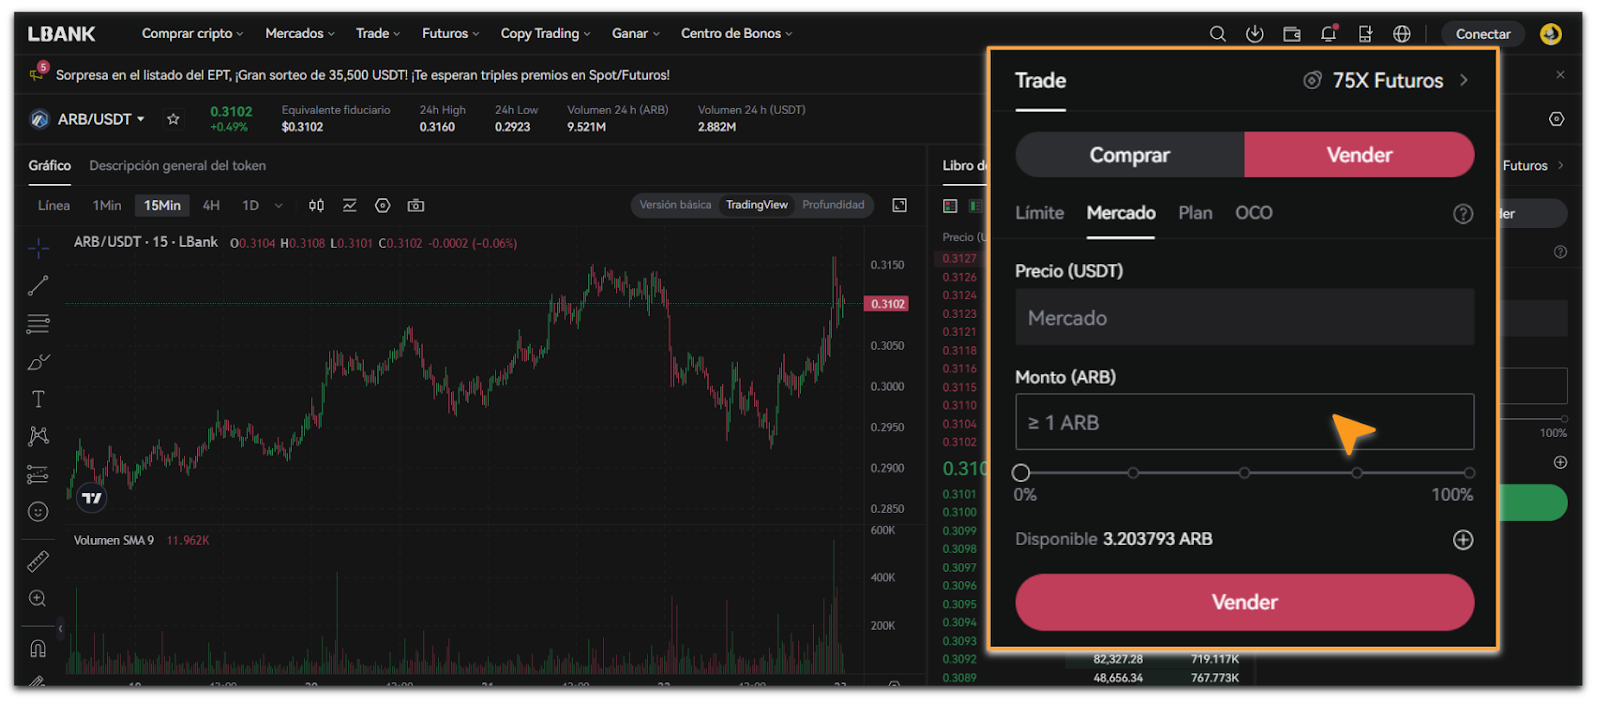Switch chart to Versión básica
Image resolution: width=1600 pixels, height=703 pixels.
[675, 205]
